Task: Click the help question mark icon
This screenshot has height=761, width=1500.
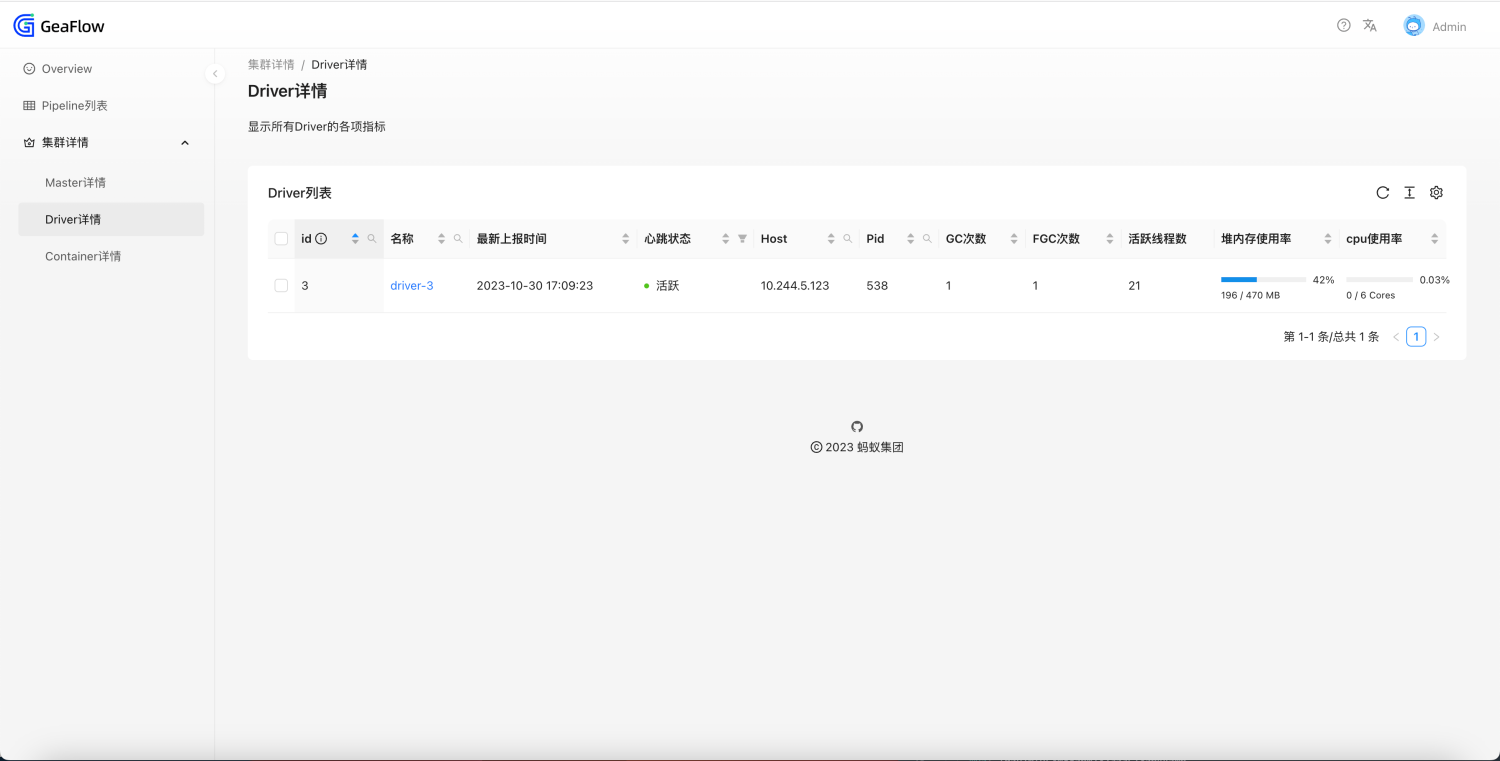Action: click(x=1343, y=26)
